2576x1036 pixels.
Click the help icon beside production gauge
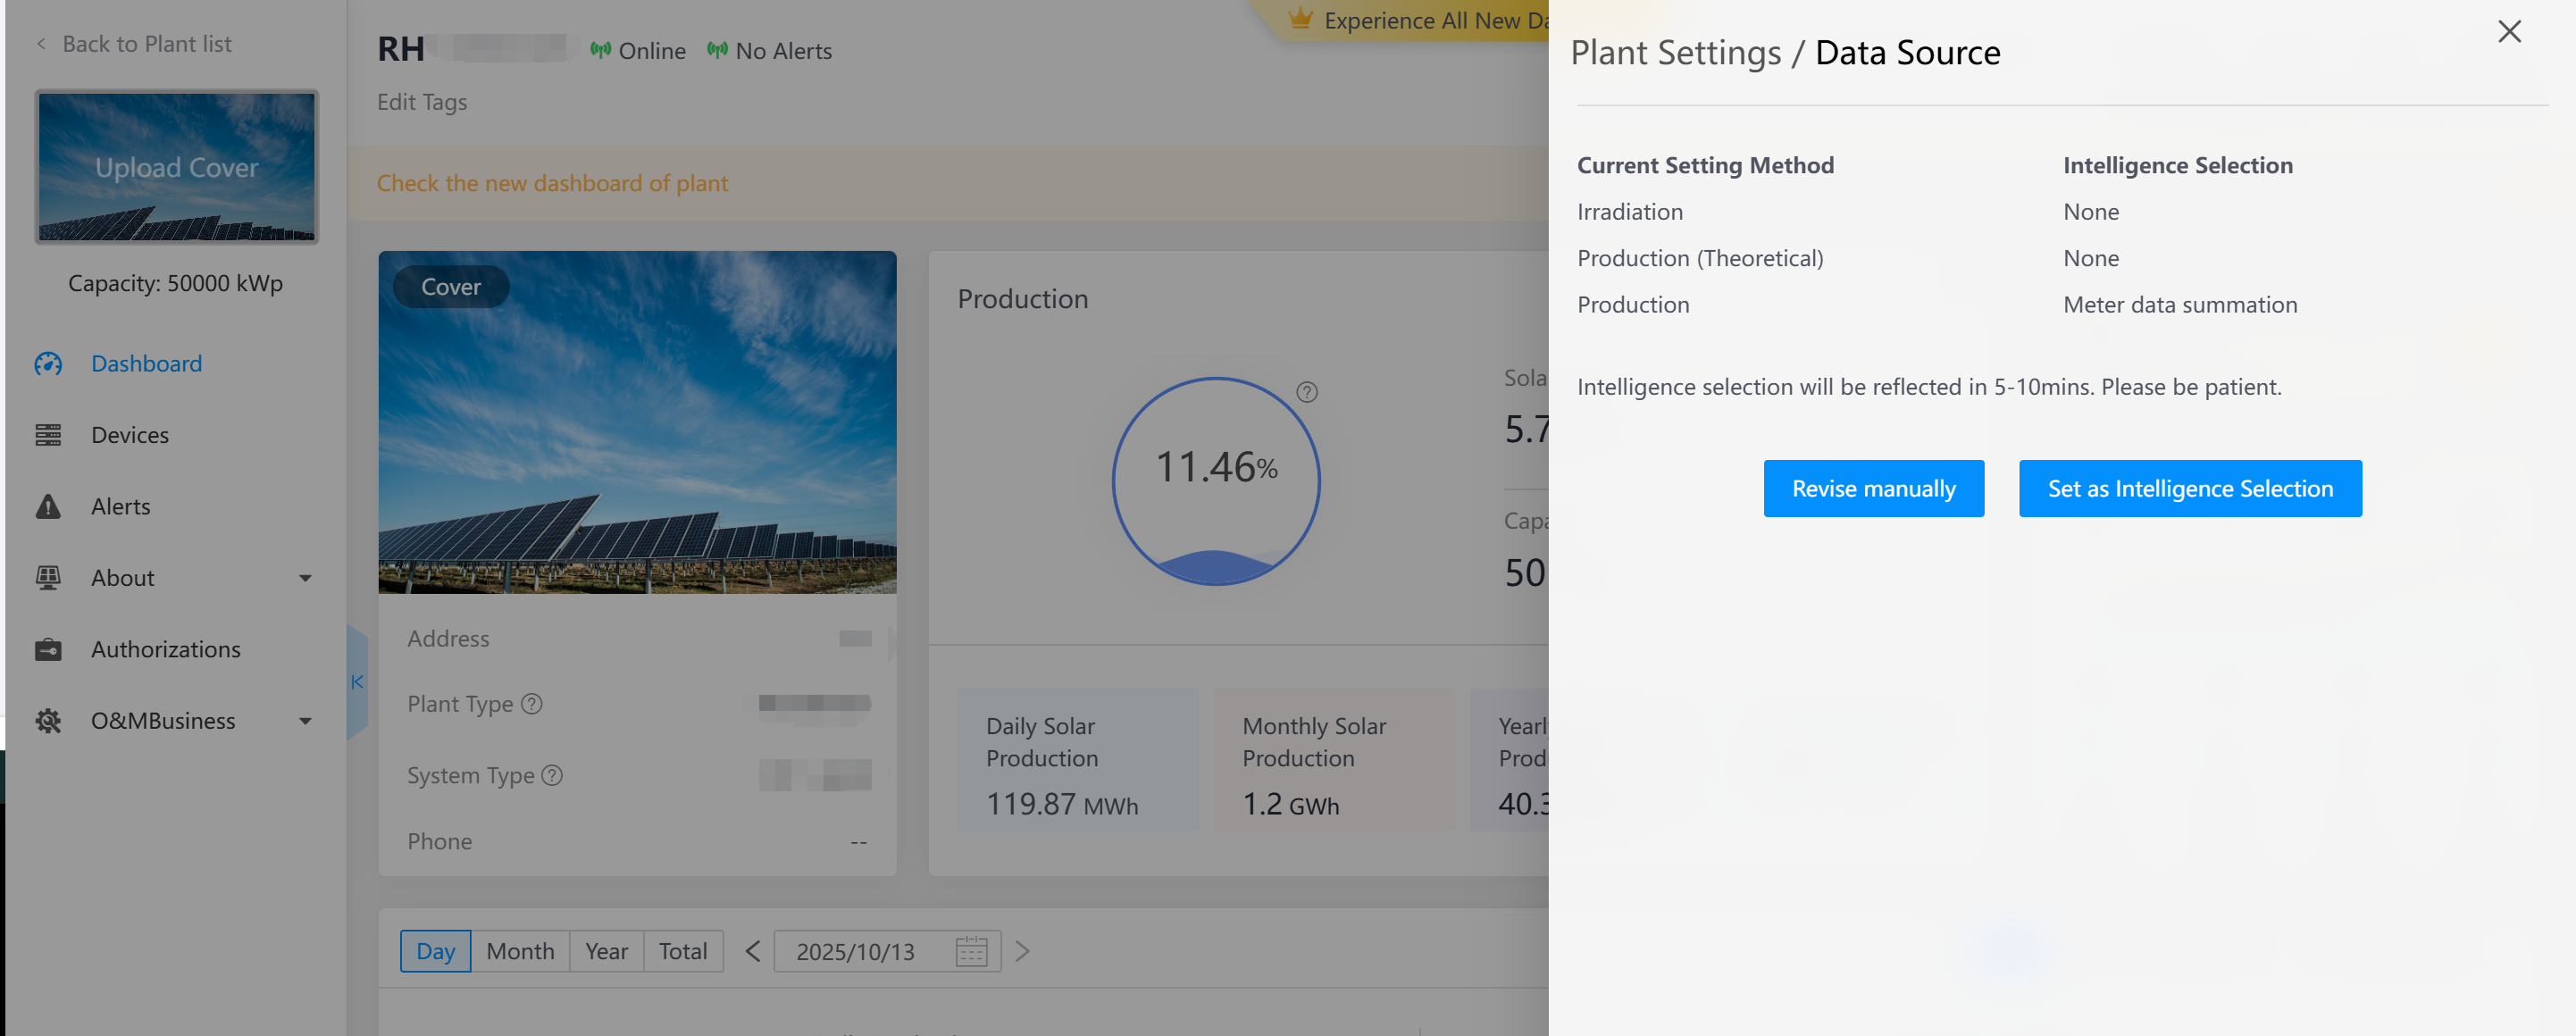[1306, 392]
